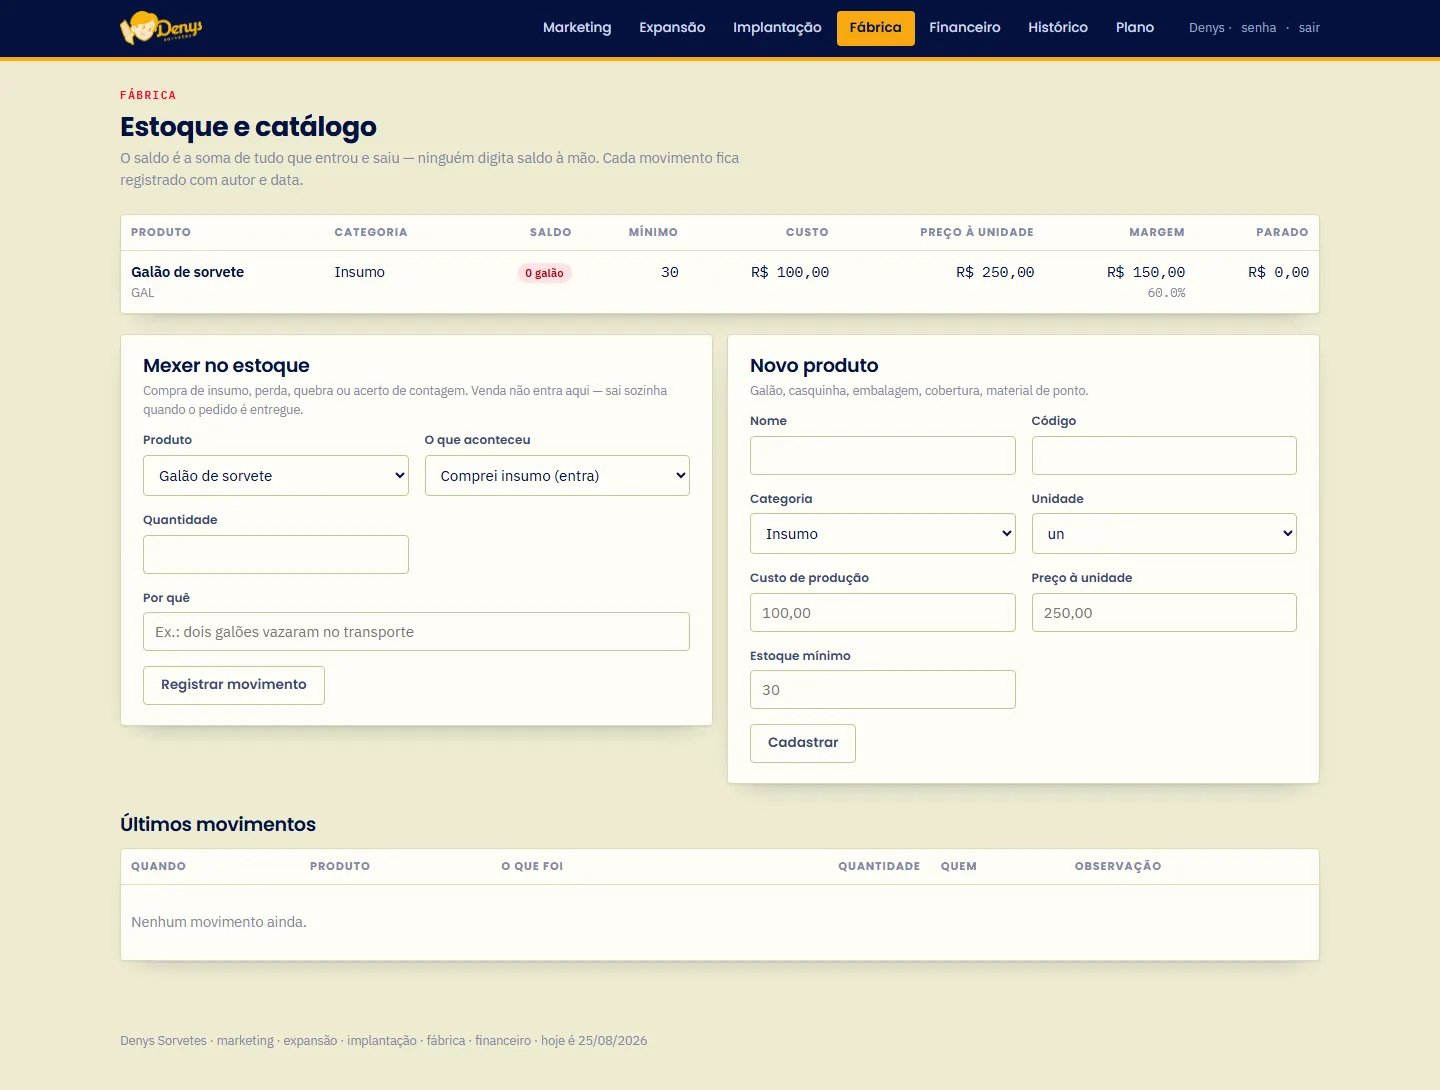This screenshot has width=1440, height=1090.
Task: Focus the Nome field for new product
Action: (883, 455)
